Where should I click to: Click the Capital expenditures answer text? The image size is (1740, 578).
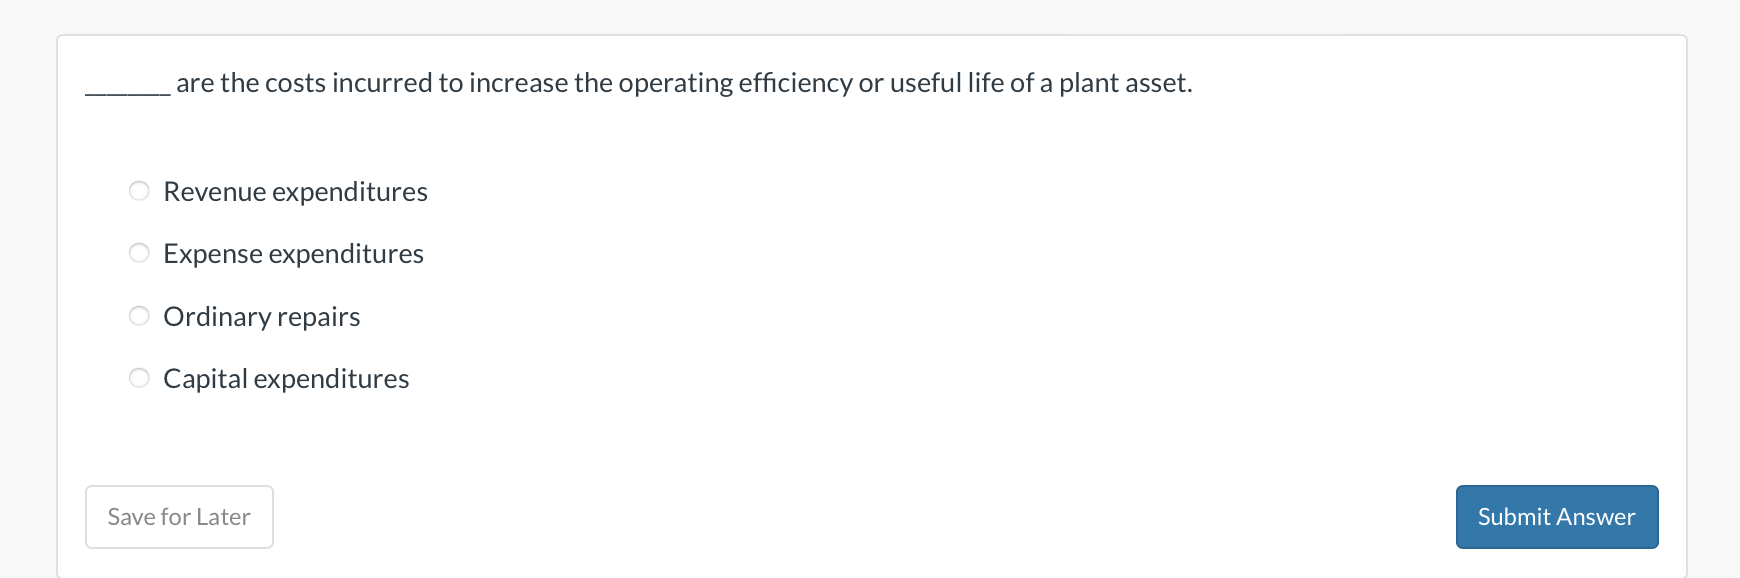coord(286,378)
